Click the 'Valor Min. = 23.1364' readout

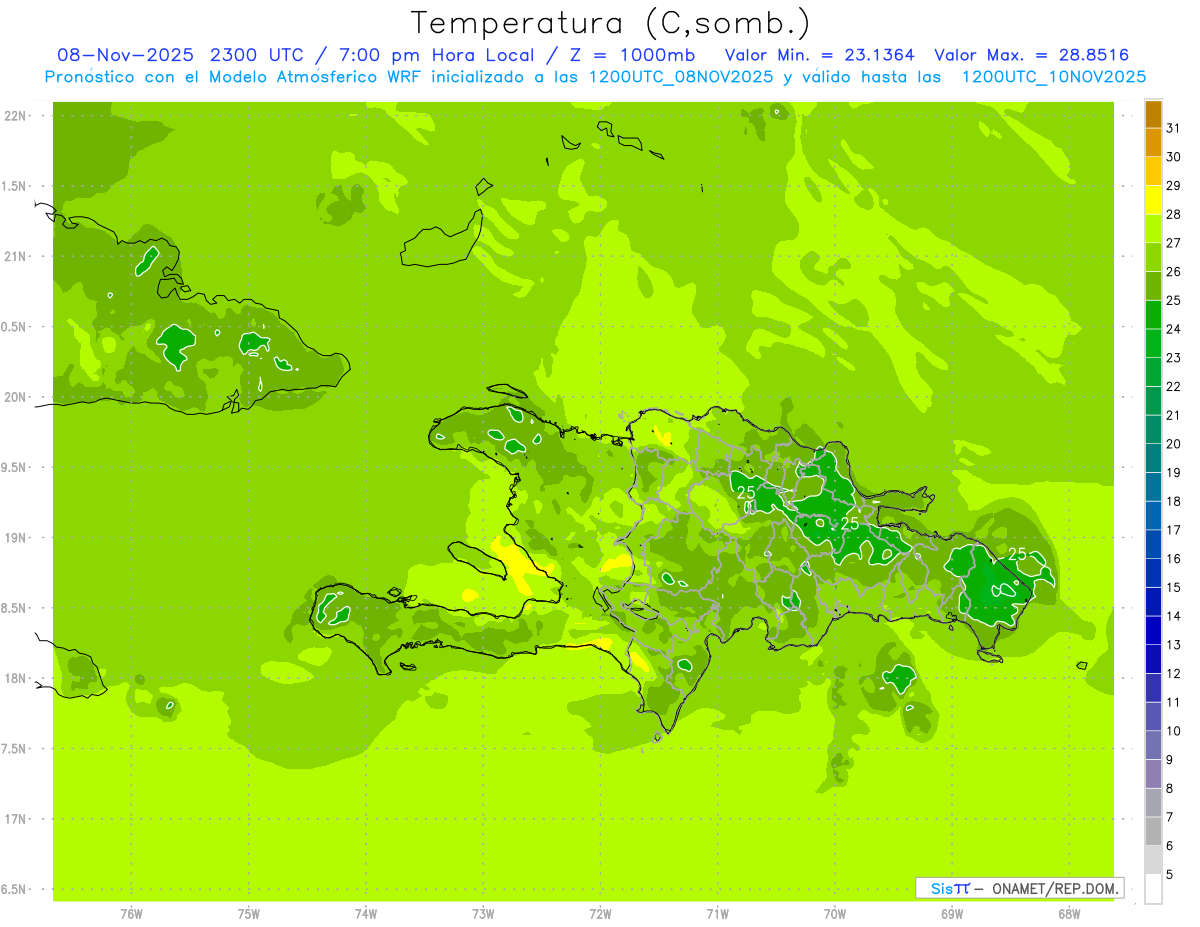click(819, 55)
